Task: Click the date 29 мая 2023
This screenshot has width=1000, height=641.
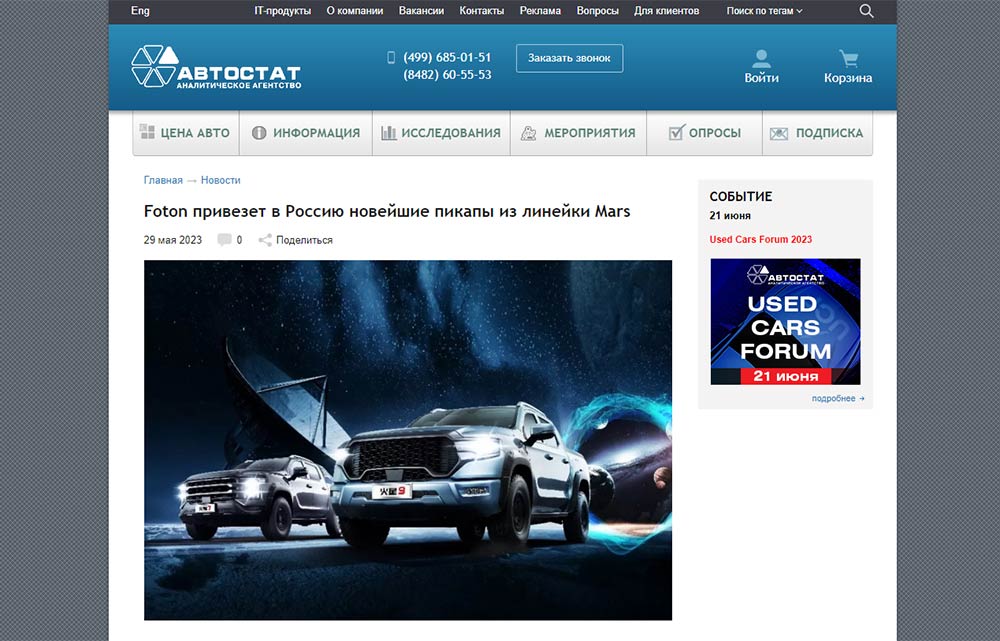Action: 173,240
